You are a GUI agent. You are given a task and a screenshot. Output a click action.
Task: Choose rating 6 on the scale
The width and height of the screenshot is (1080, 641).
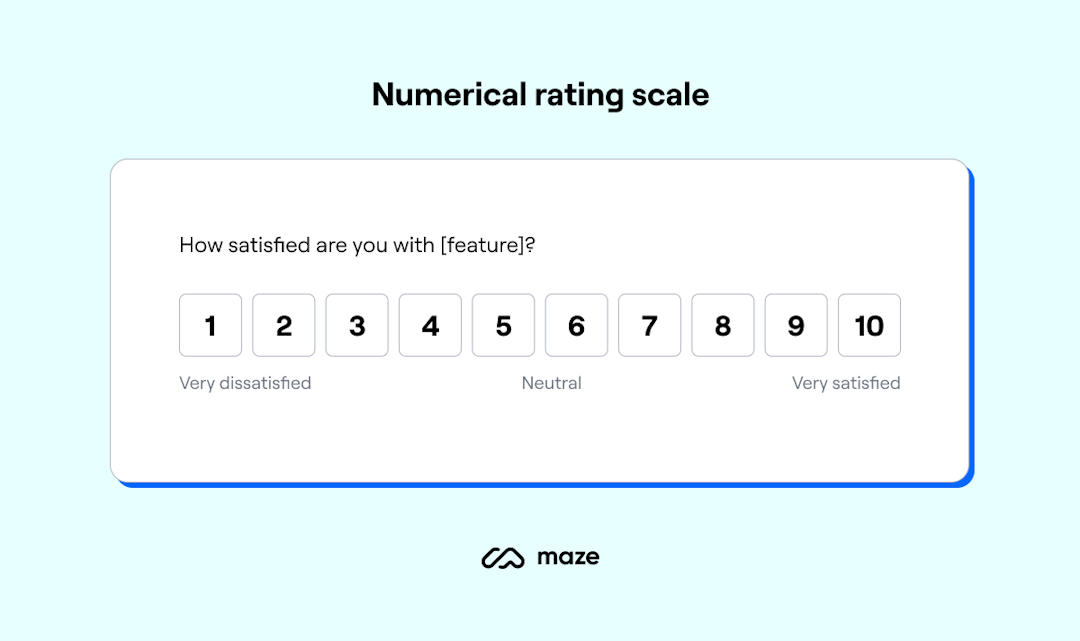click(x=576, y=325)
